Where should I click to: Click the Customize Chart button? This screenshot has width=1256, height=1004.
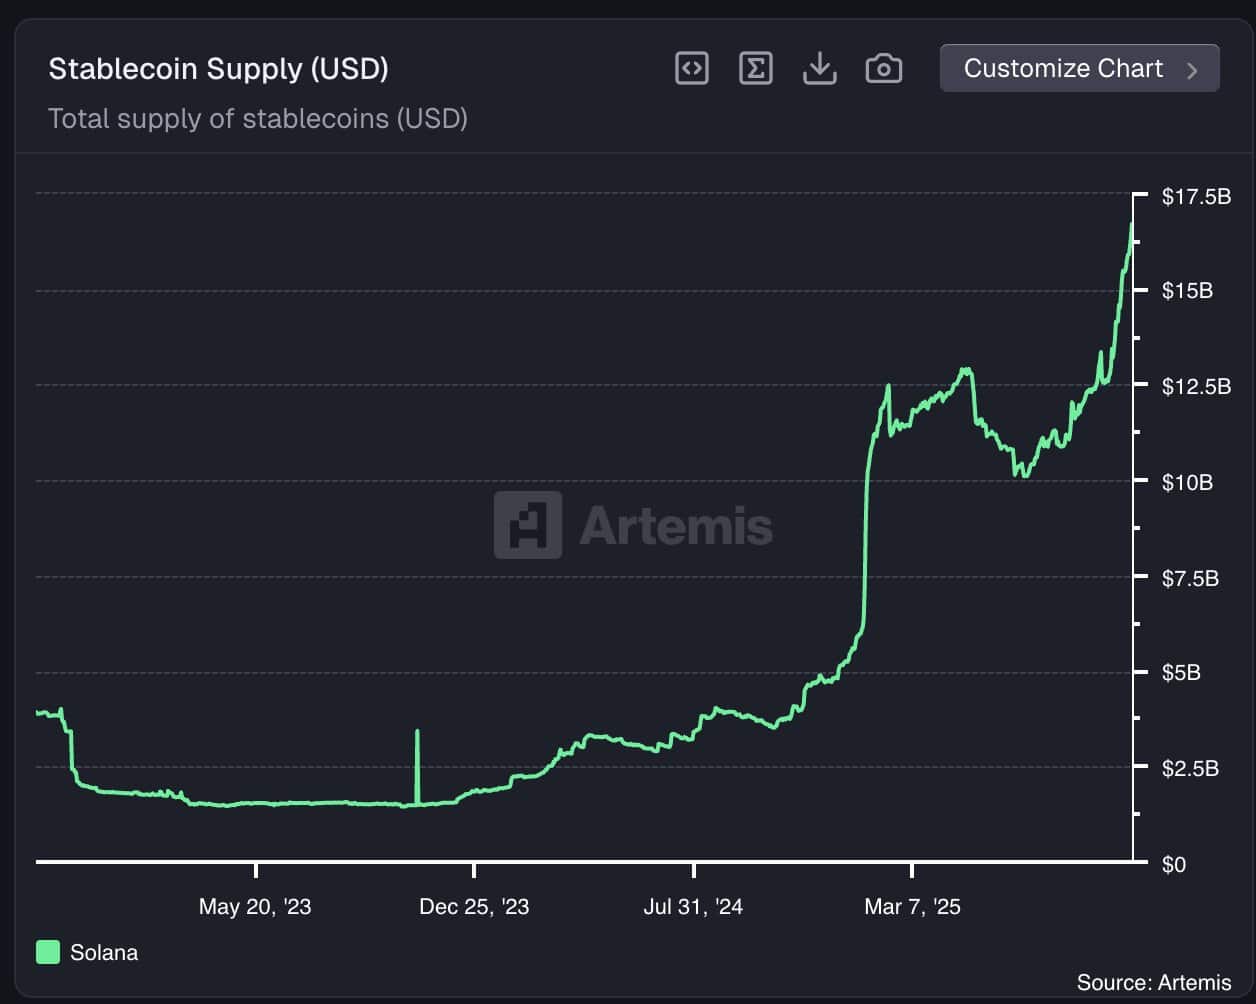(1079, 68)
